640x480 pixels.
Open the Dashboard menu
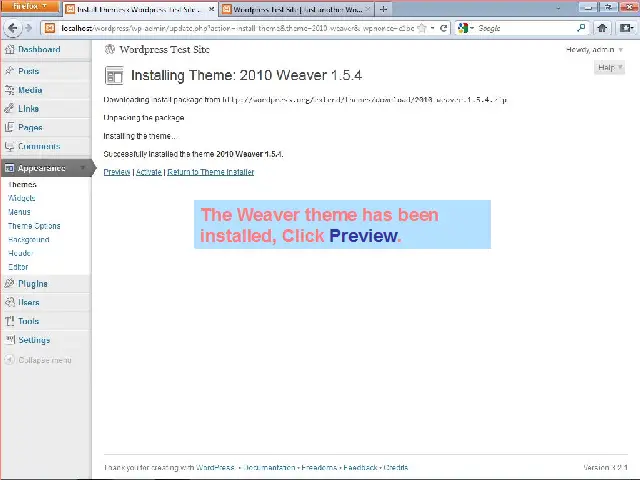(x=39, y=49)
